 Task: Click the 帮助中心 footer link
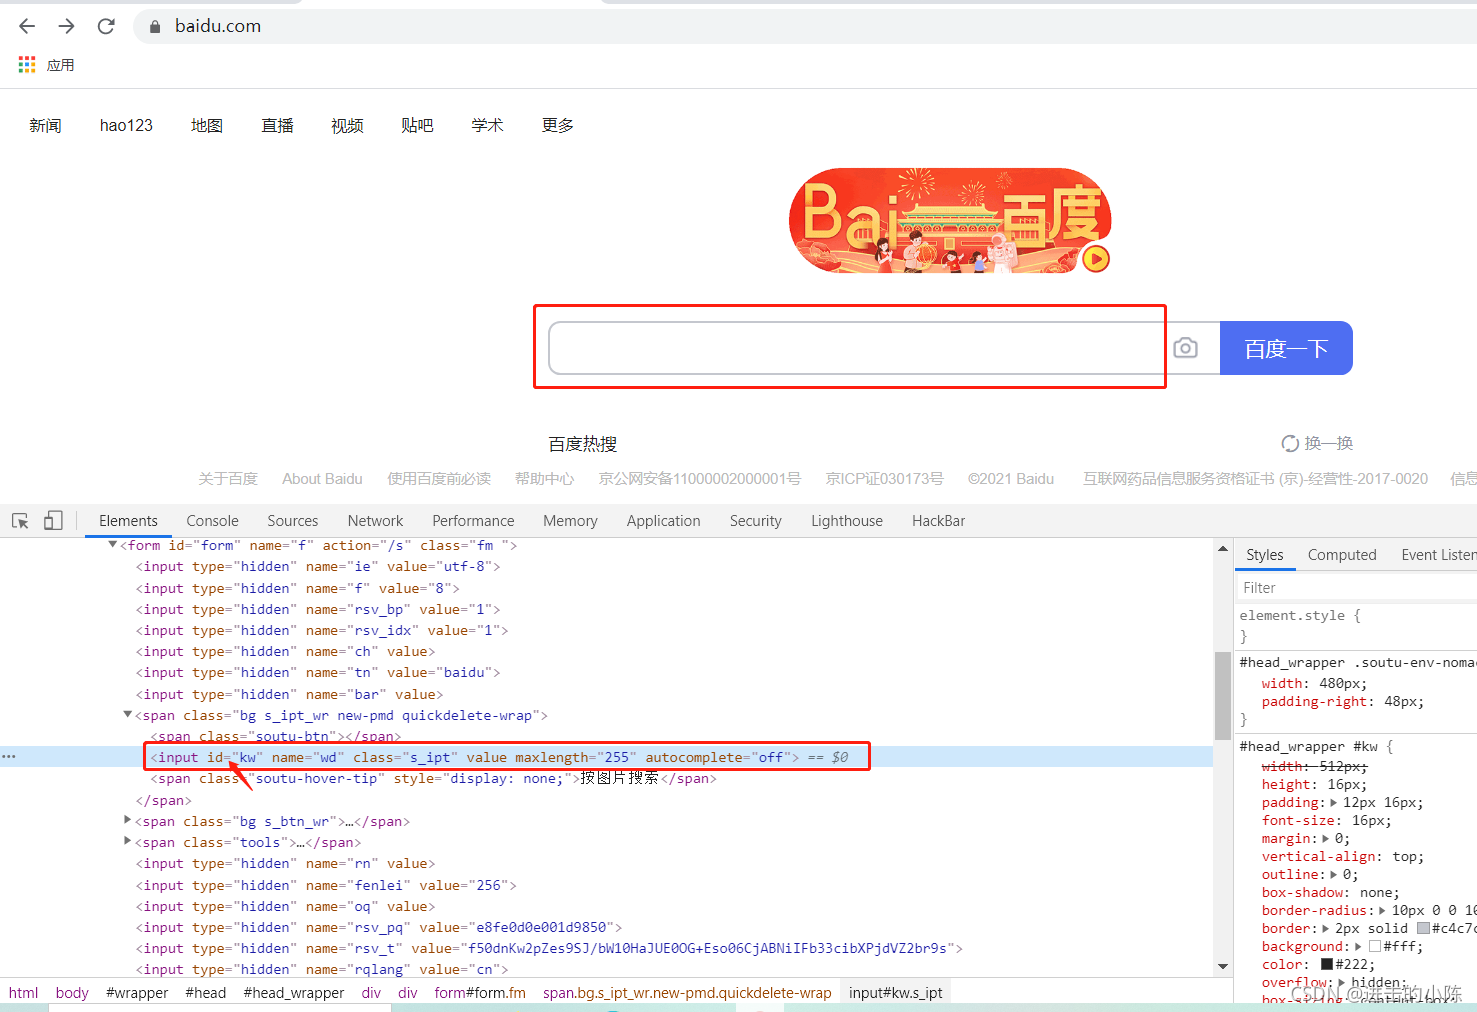coord(545,479)
